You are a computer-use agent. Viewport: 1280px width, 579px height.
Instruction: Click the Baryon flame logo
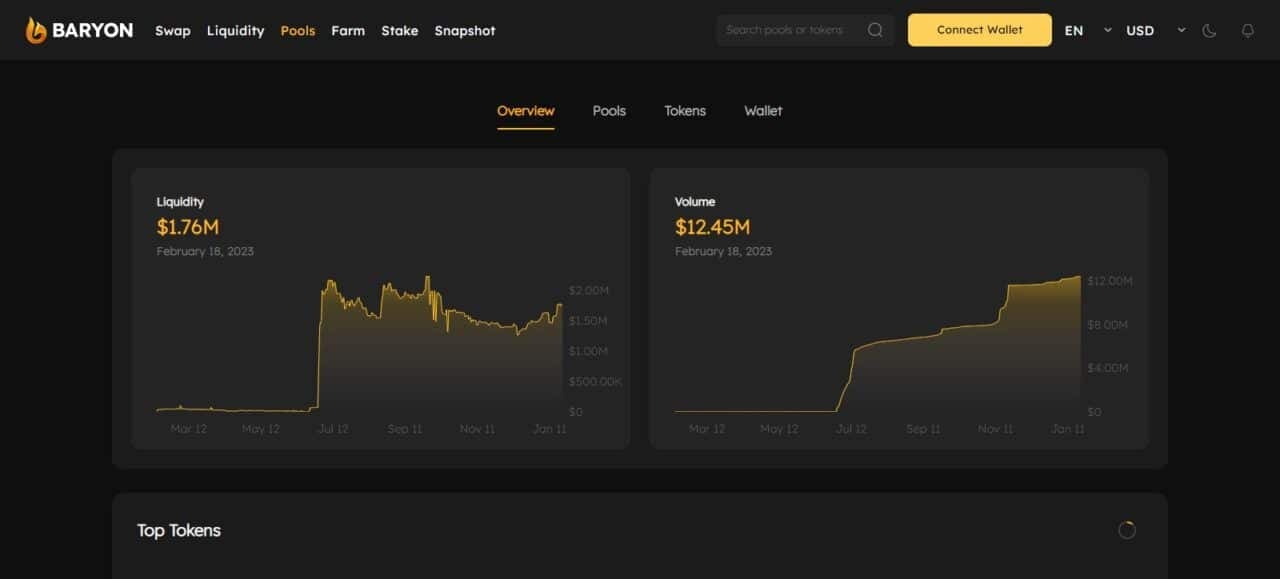point(36,30)
